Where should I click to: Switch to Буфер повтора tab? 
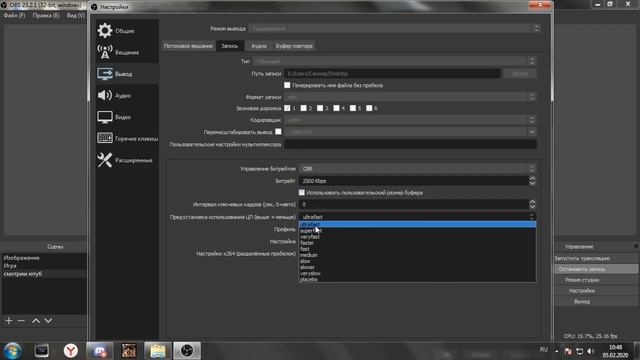tap(294, 46)
